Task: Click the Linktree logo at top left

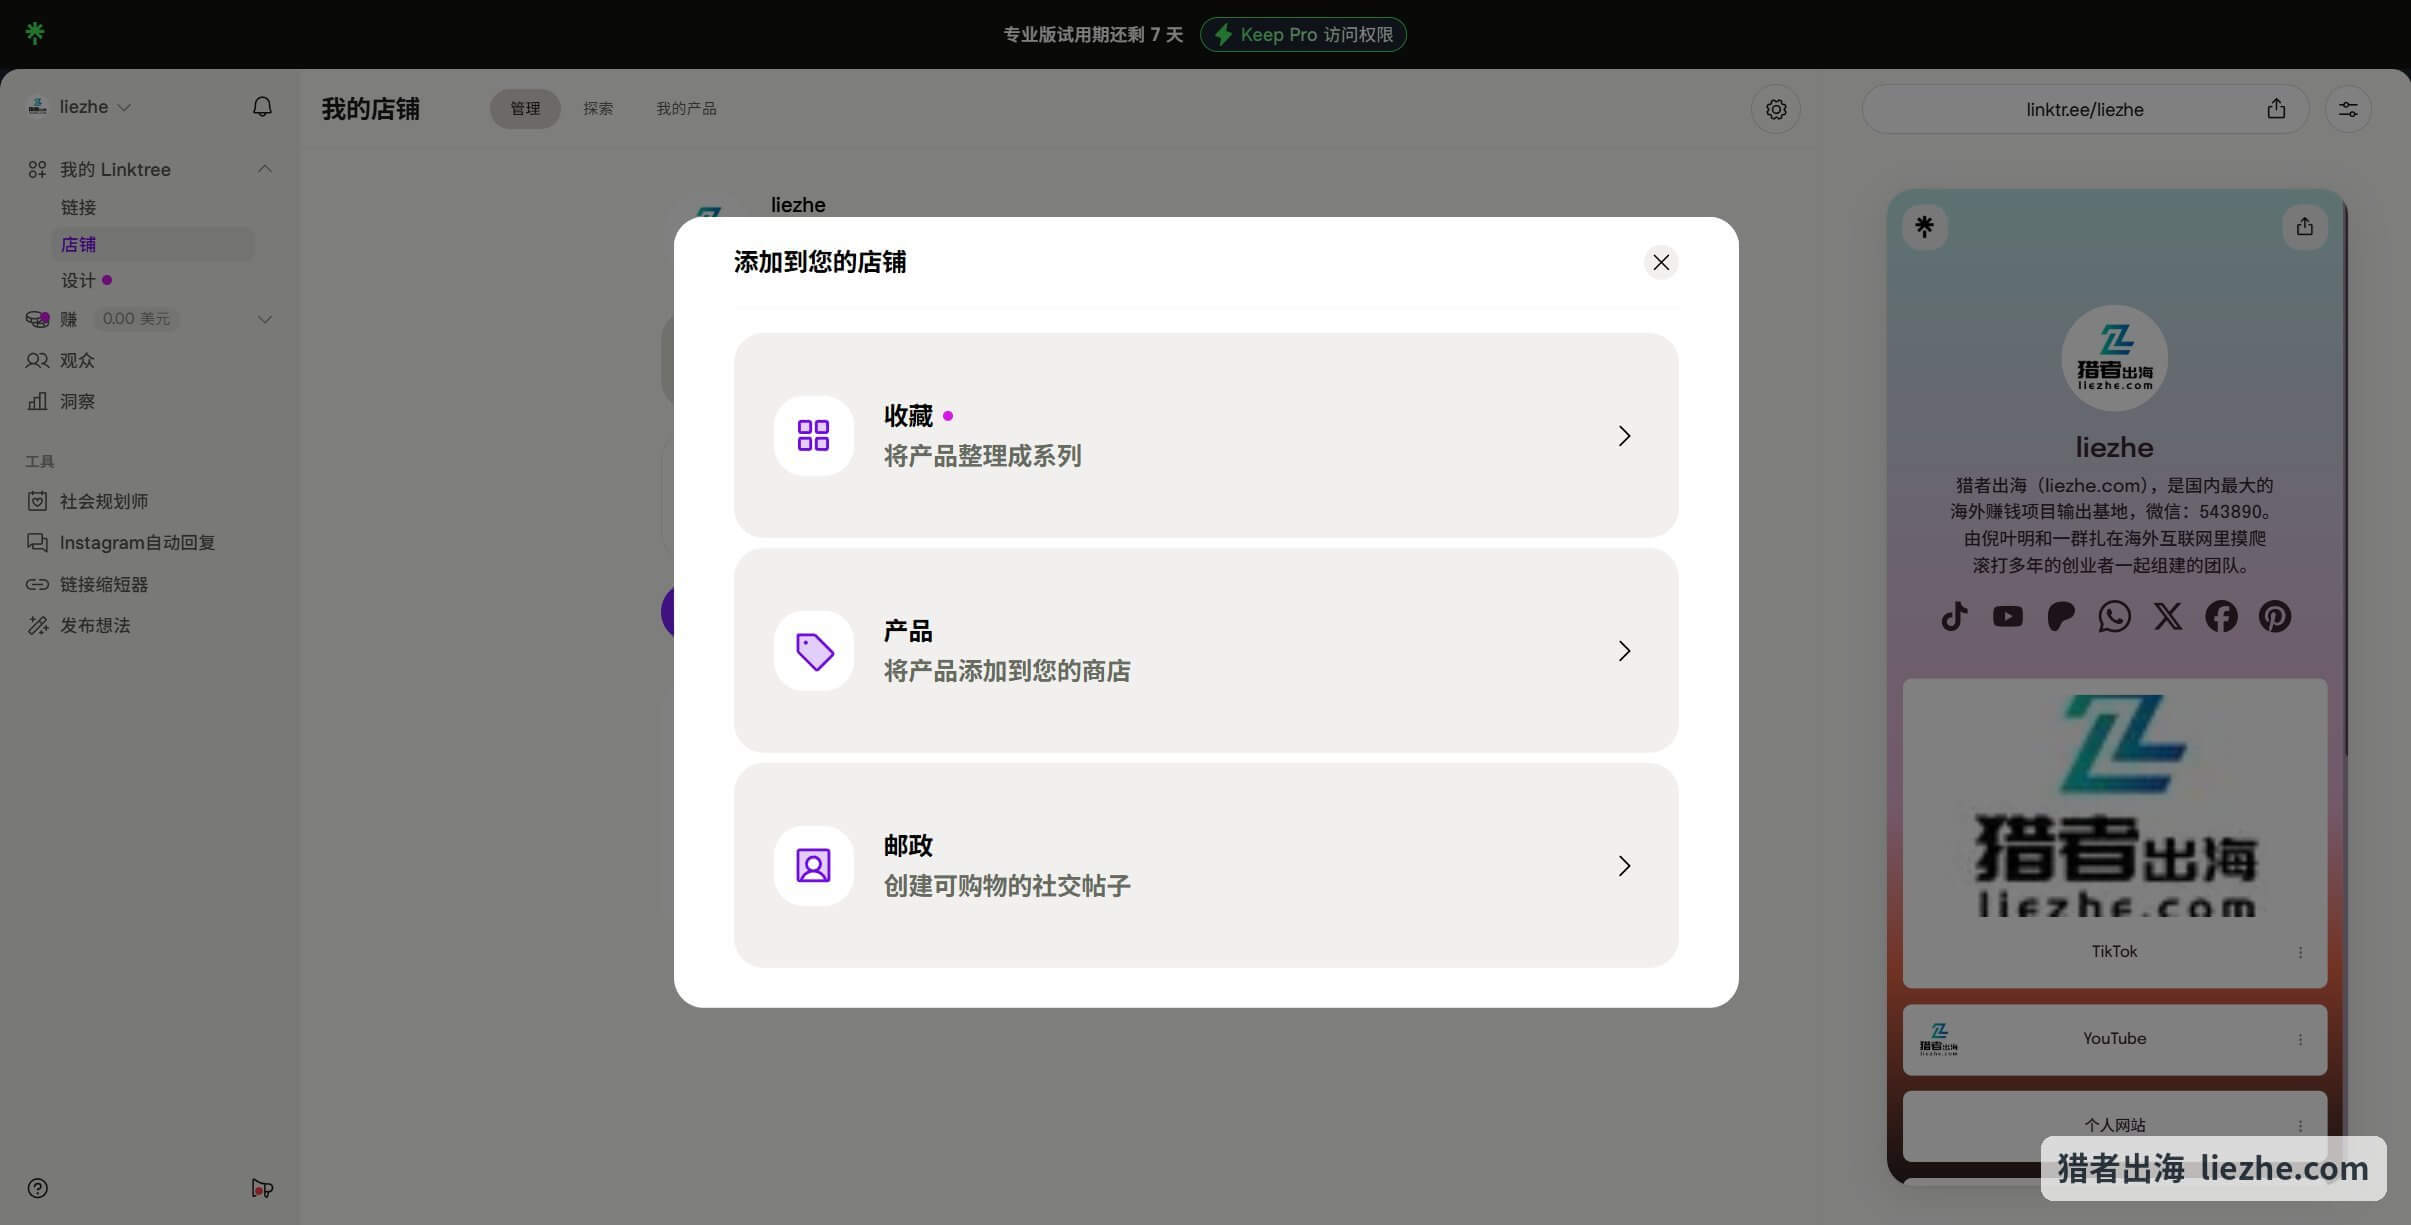Action: click(x=35, y=33)
